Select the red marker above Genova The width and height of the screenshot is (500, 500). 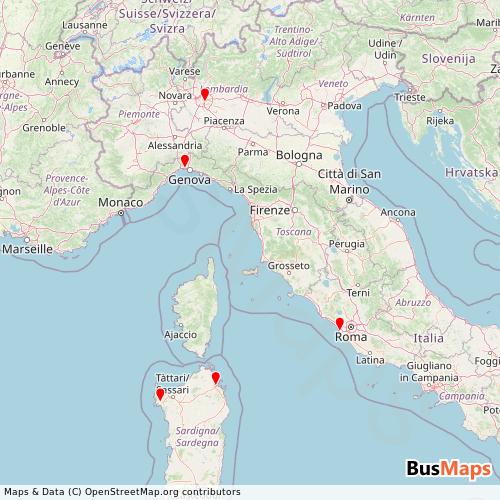(185, 160)
